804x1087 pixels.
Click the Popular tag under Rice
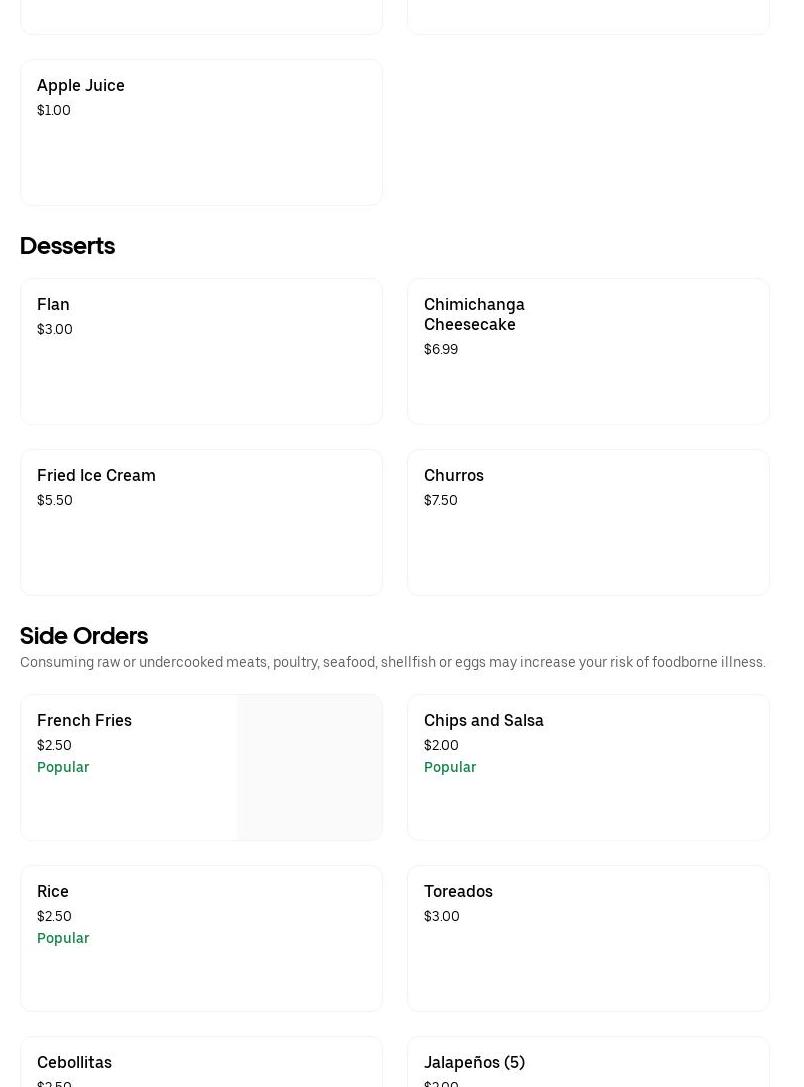(x=63, y=938)
